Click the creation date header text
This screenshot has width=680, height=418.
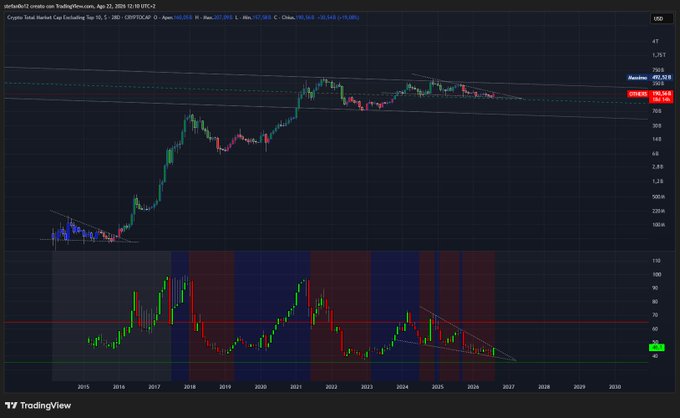tap(126, 6)
